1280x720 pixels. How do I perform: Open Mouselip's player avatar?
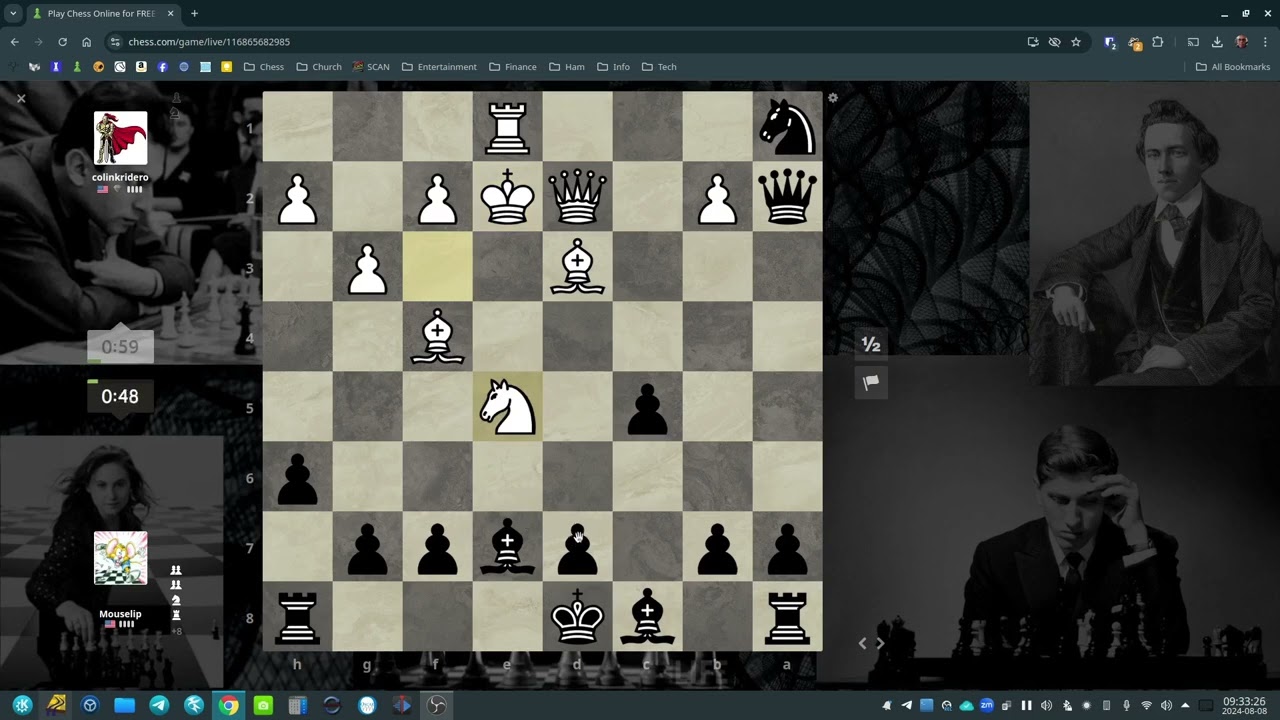tap(120, 558)
